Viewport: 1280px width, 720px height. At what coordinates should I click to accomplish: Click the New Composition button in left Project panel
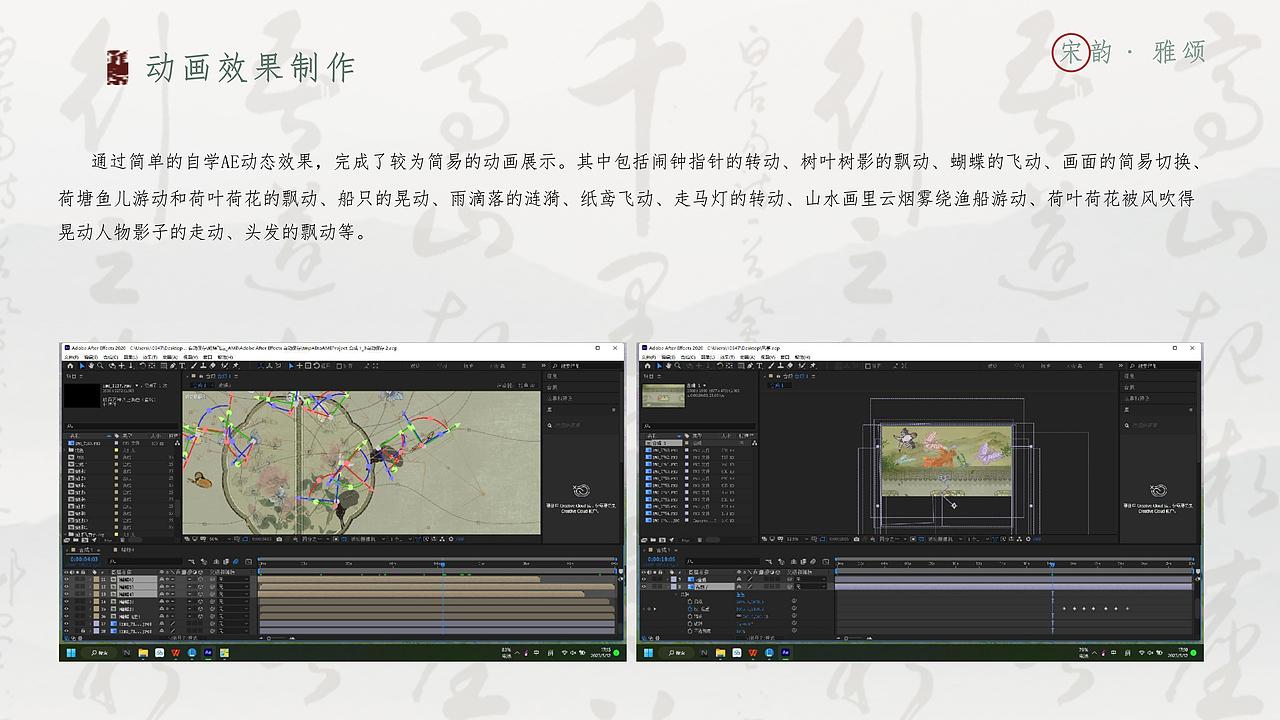(x=85, y=540)
